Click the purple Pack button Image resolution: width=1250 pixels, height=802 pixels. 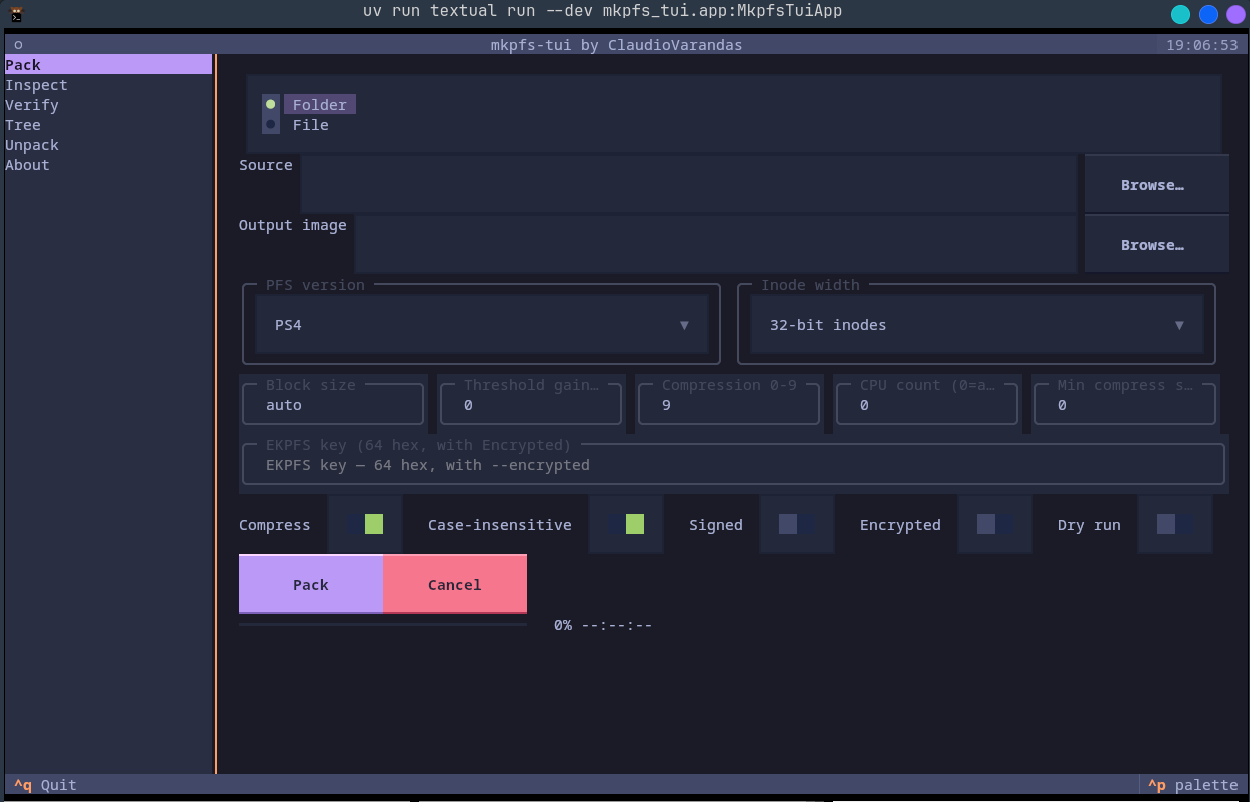click(311, 584)
